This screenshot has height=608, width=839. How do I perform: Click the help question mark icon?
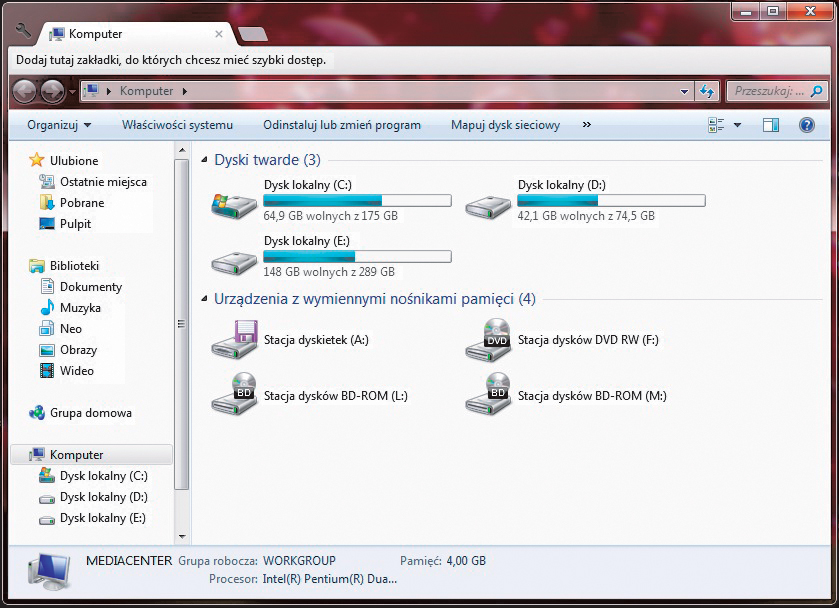click(806, 125)
